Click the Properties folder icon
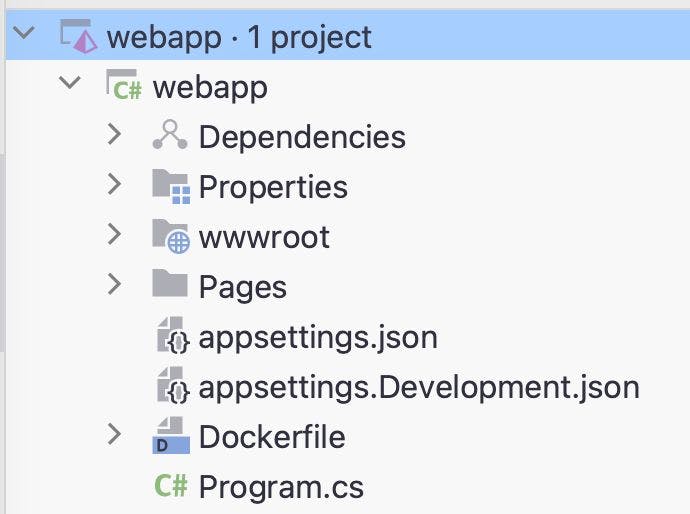 171,186
